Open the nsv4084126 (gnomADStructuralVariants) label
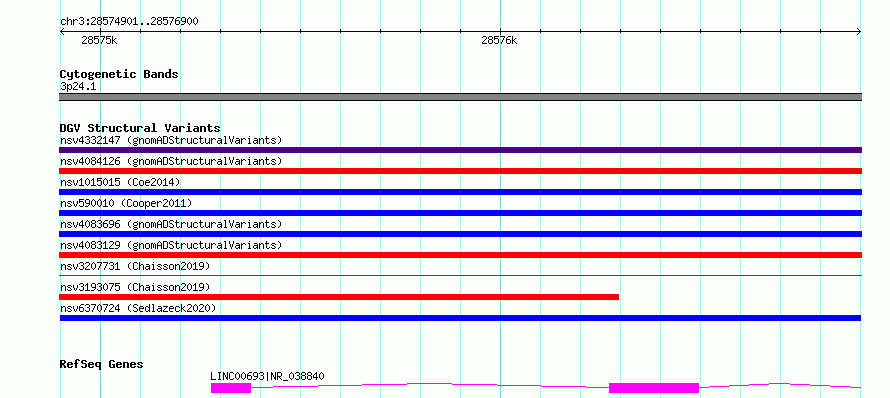 [171, 161]
